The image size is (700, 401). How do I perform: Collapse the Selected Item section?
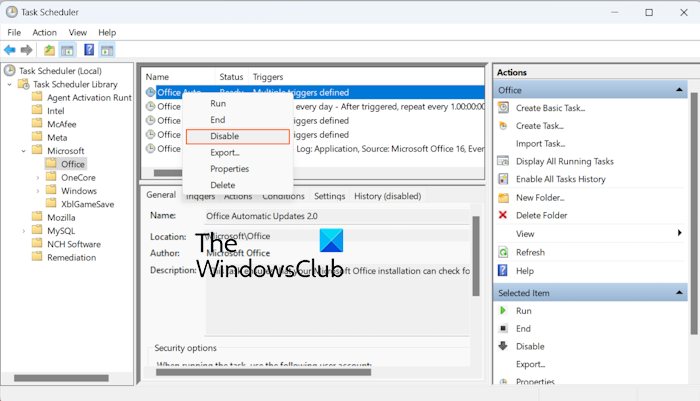(679, 292)
